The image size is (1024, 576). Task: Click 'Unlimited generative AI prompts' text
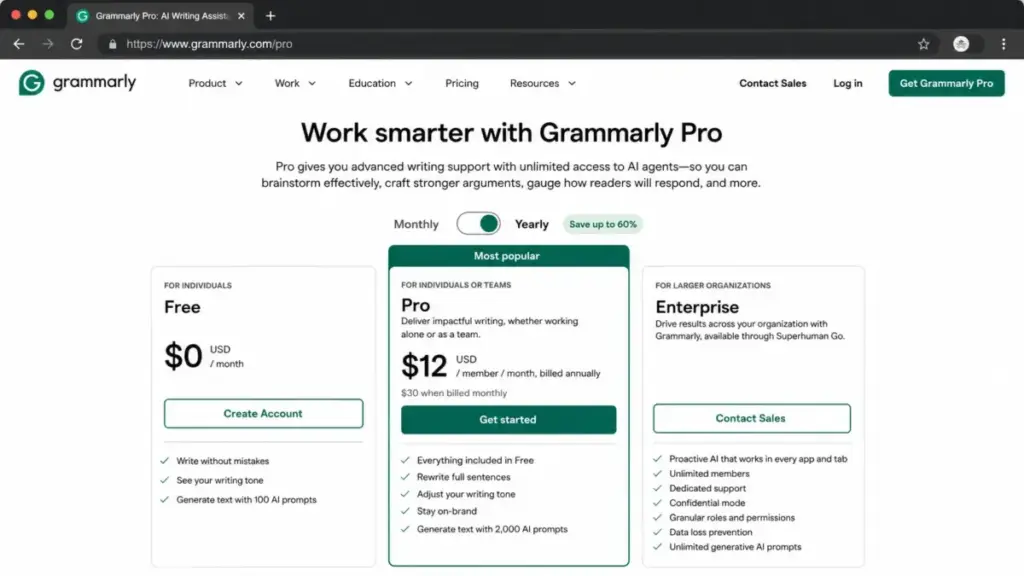point(735,547)
